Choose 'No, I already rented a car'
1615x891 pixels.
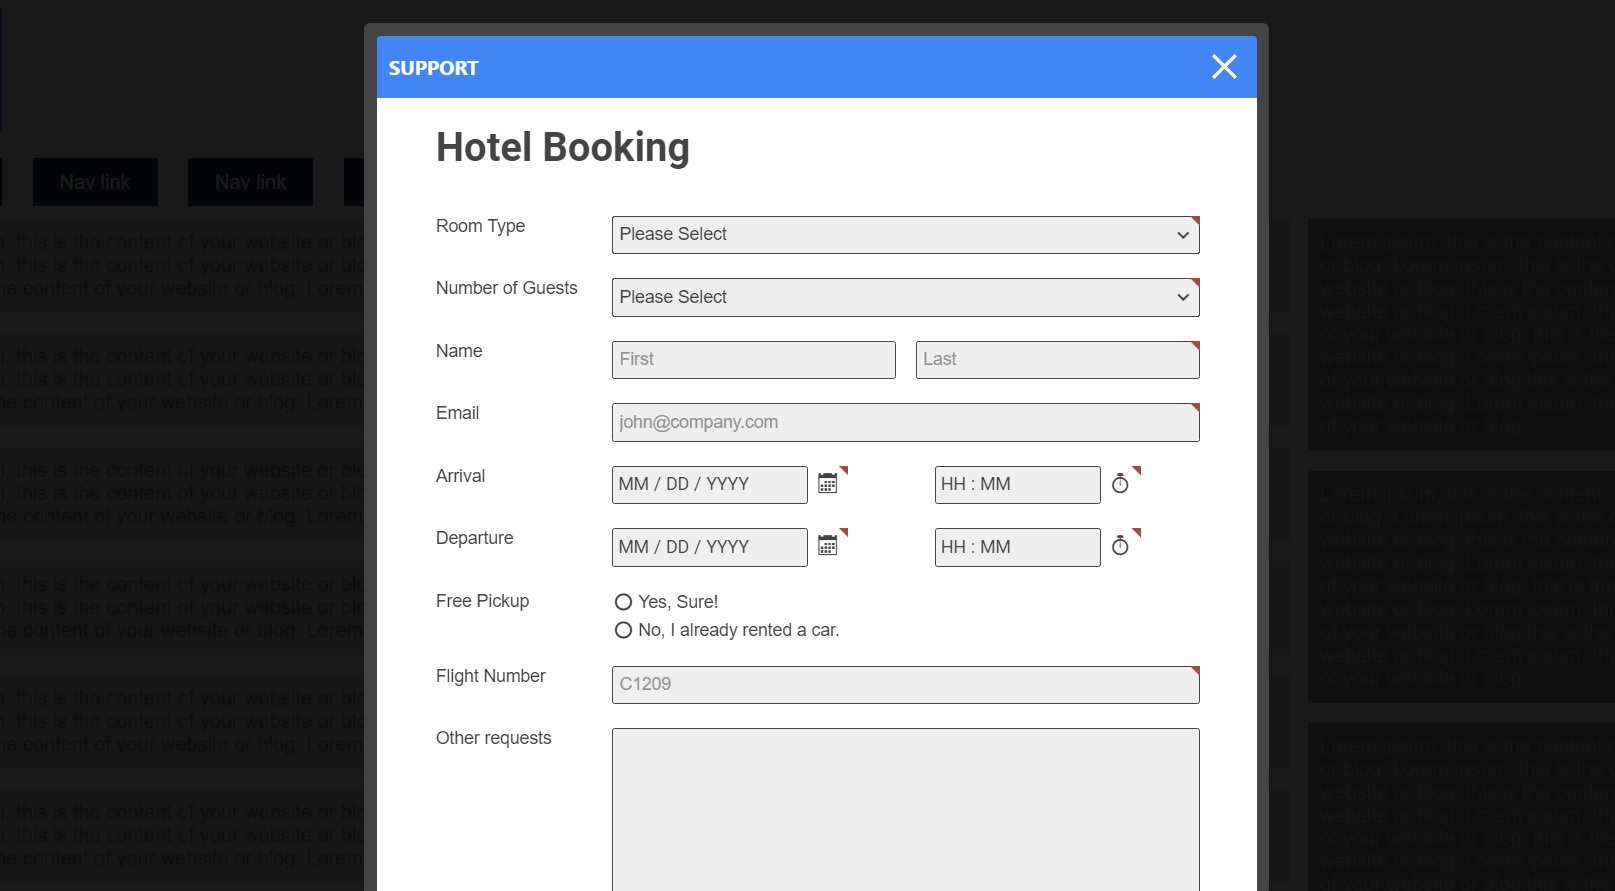[x=623, y=630]
